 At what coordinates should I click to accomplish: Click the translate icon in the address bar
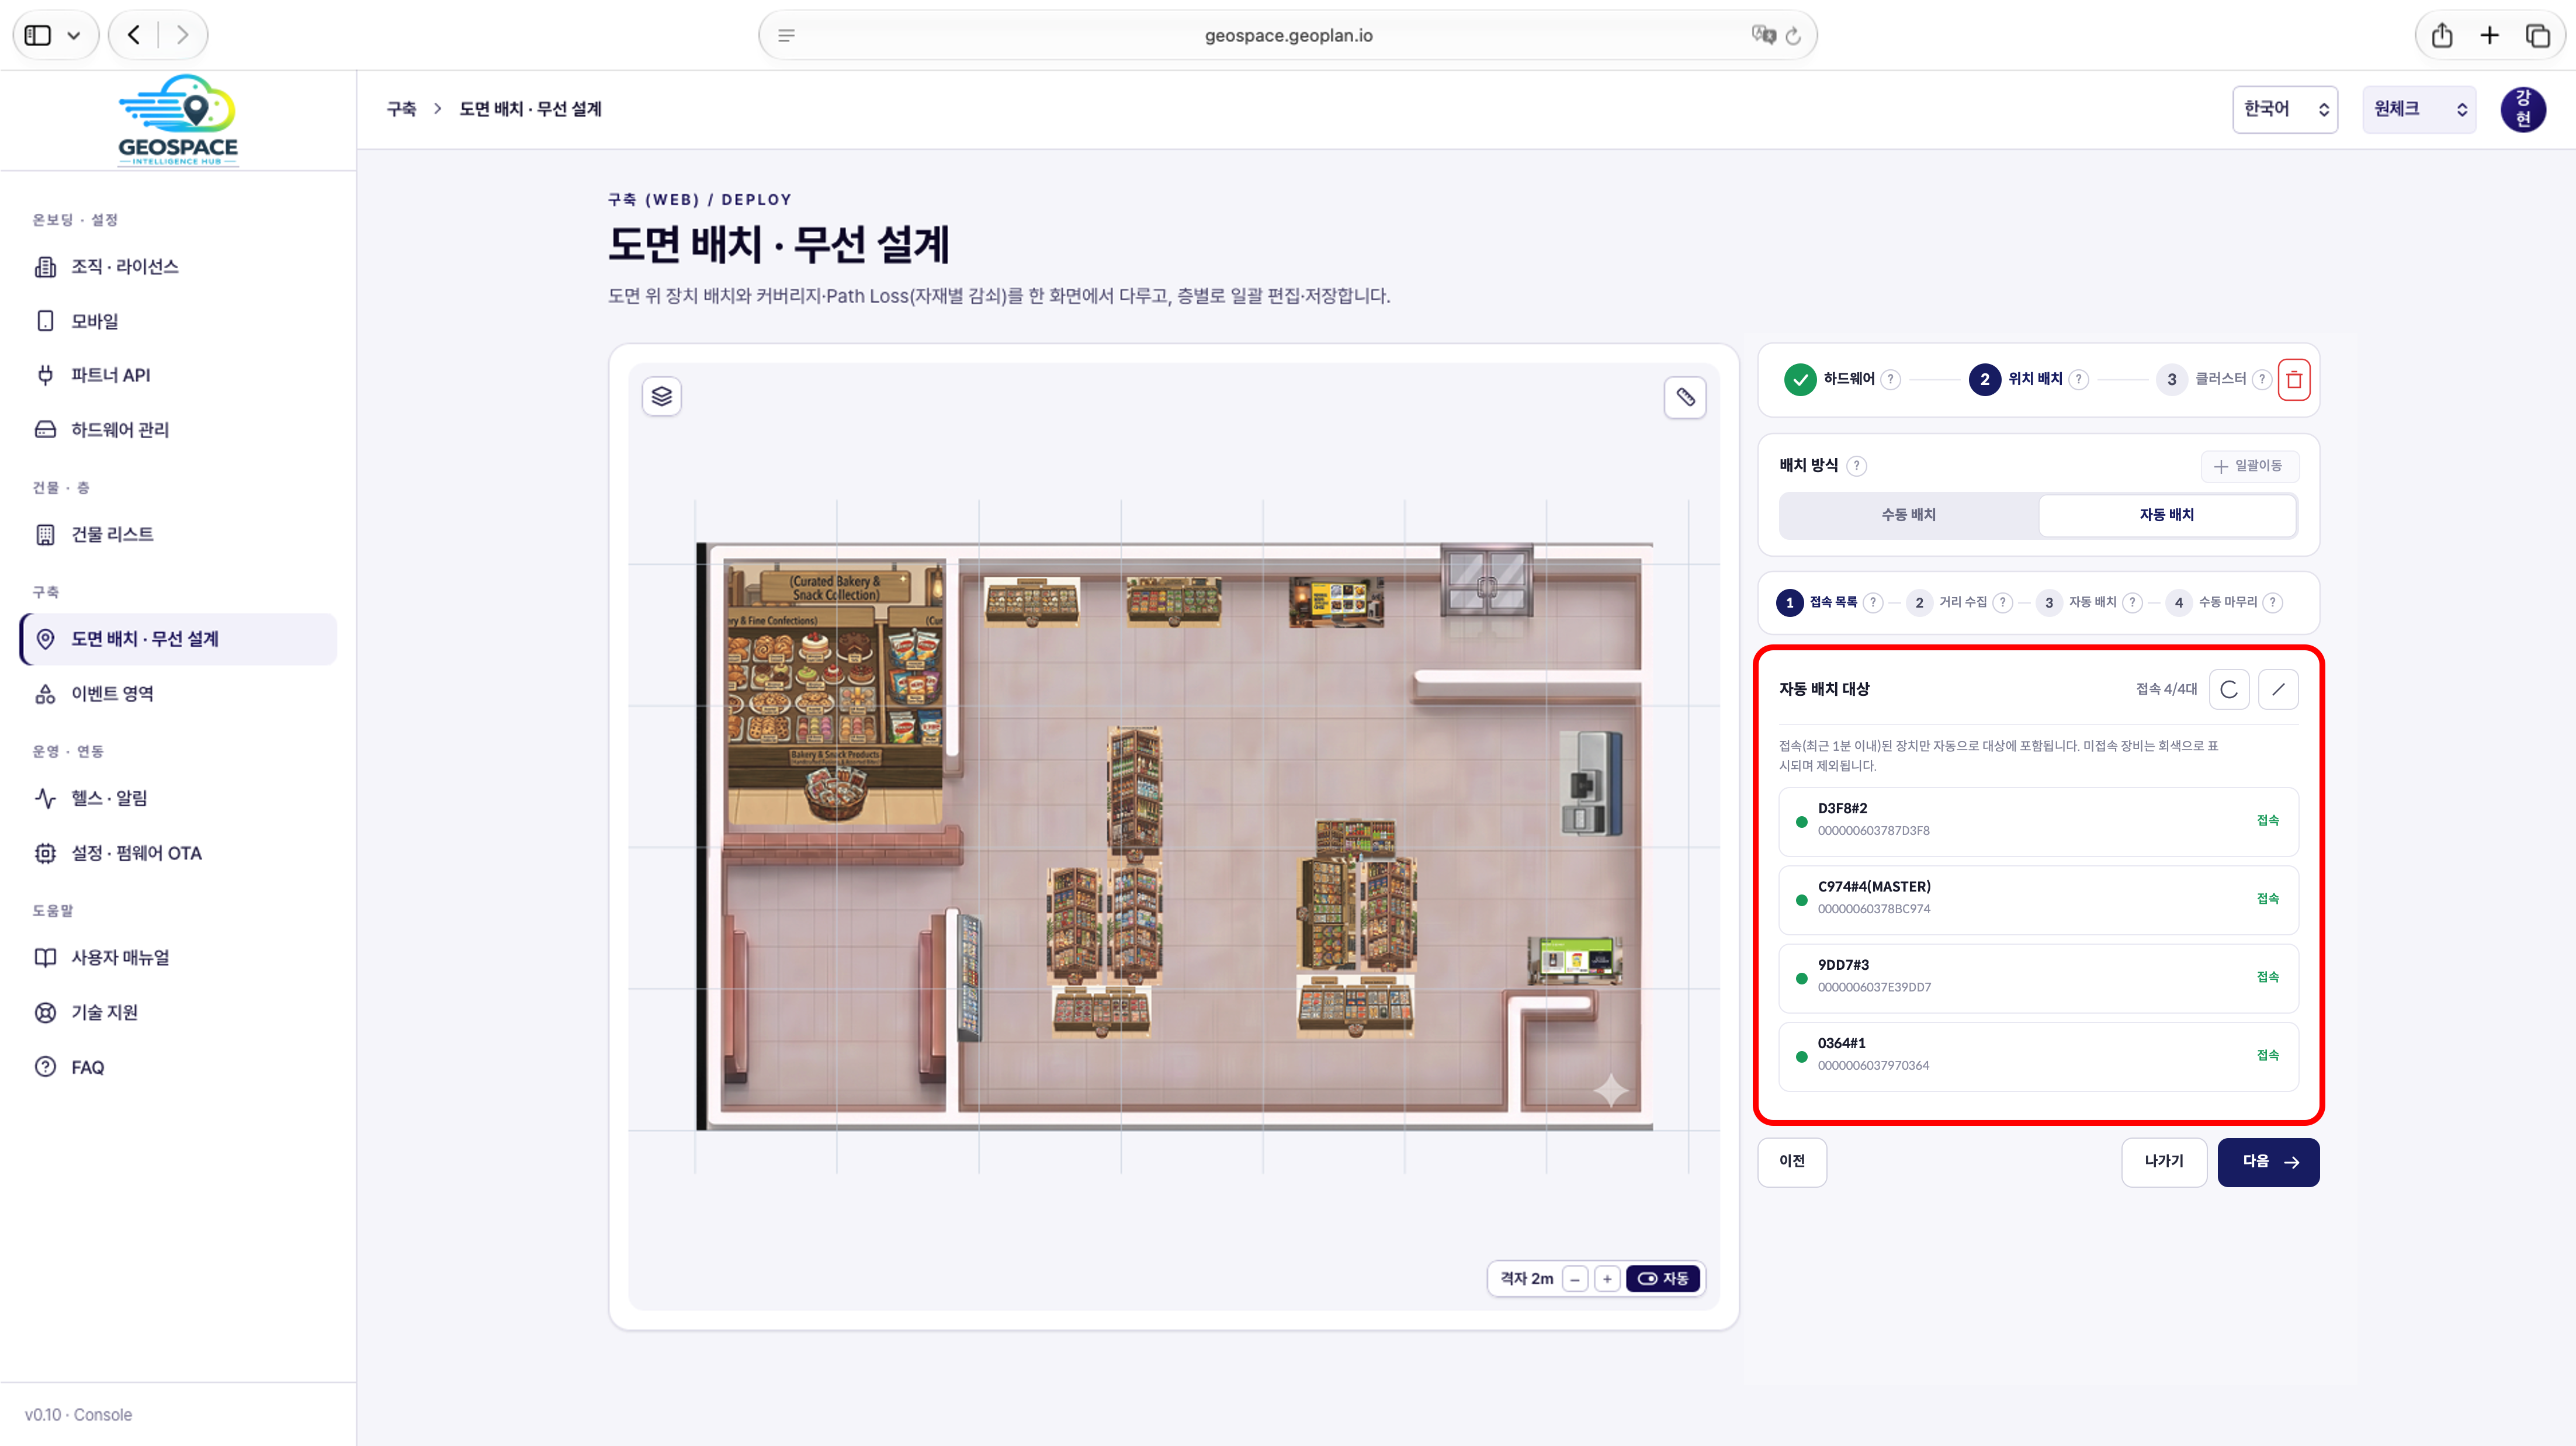click(1763, 36)
